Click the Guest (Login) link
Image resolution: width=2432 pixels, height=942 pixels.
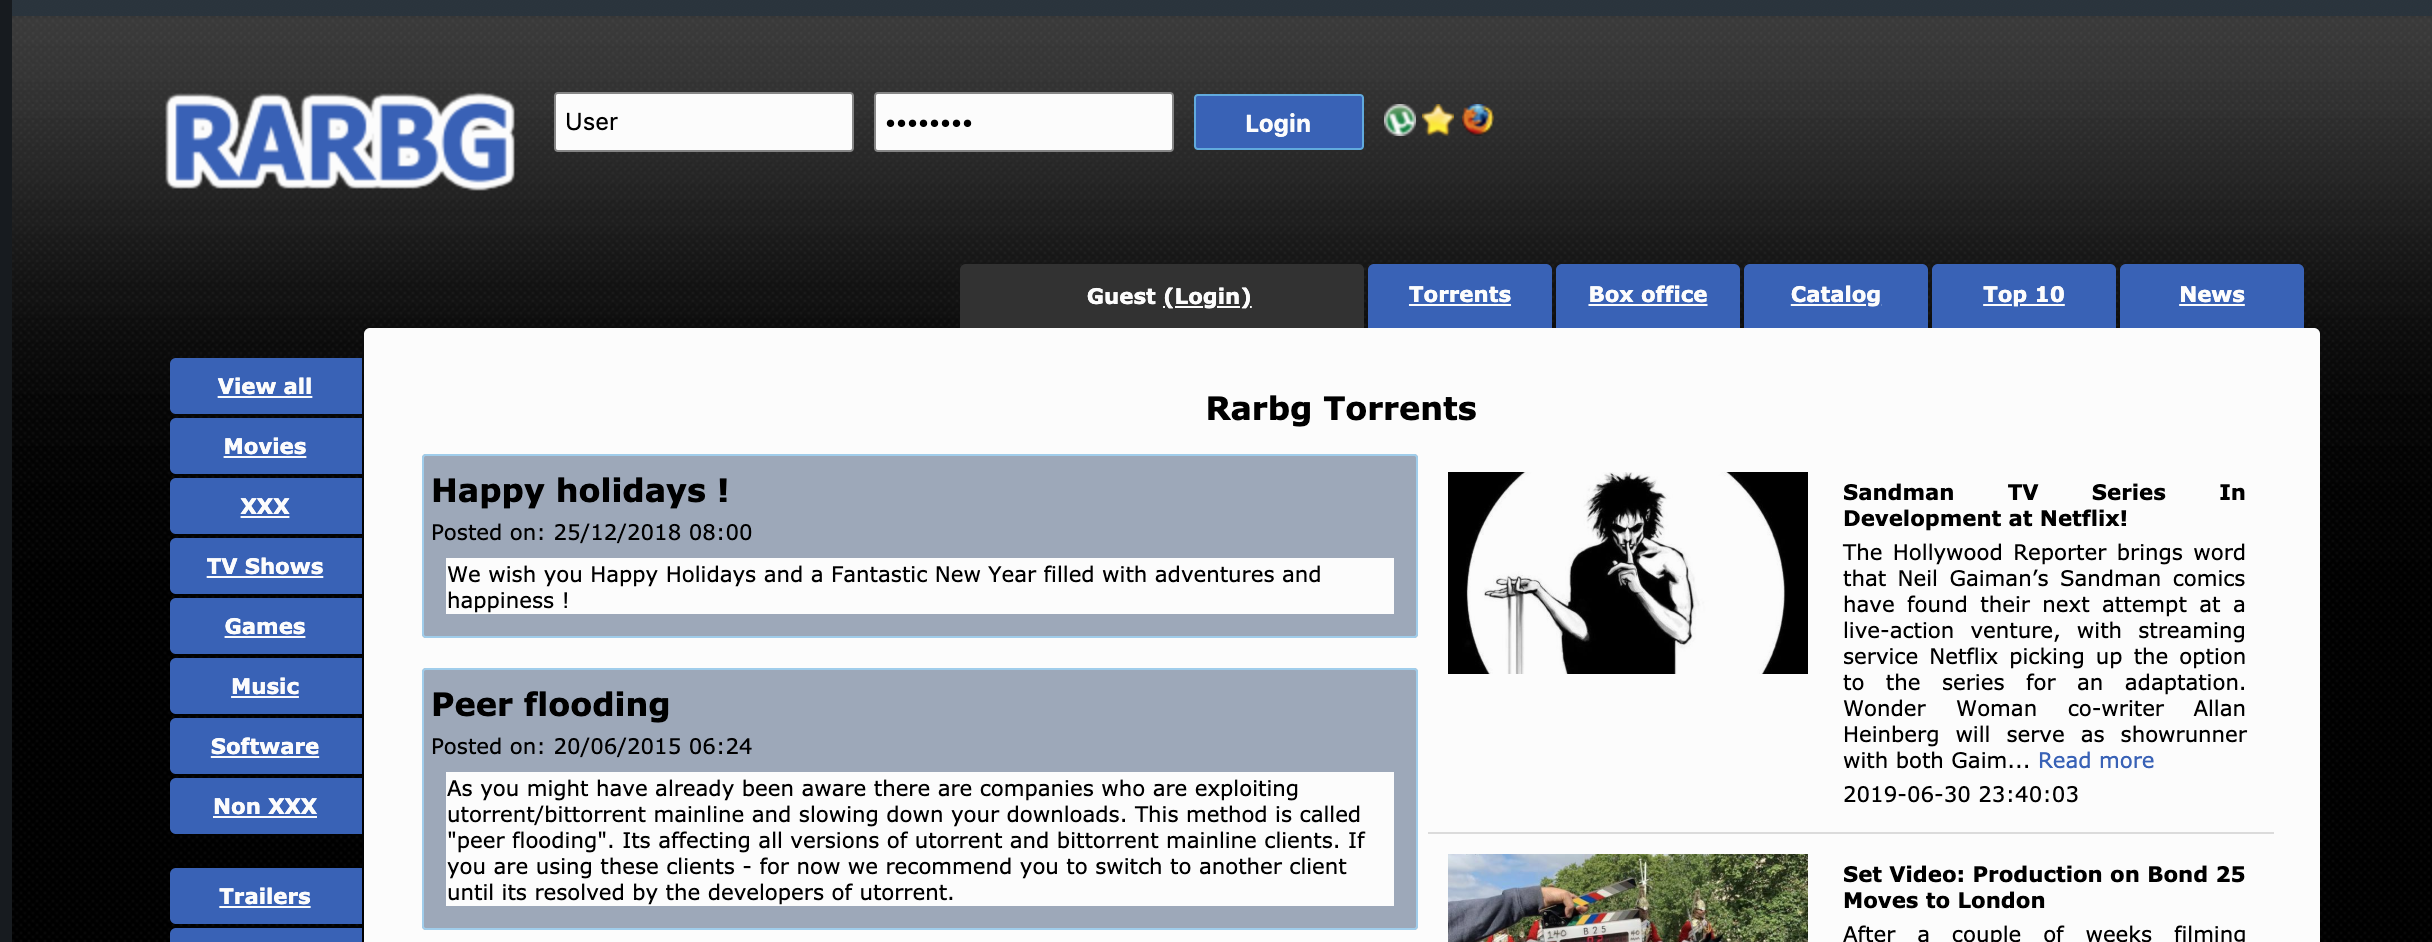pos(1168,296)
